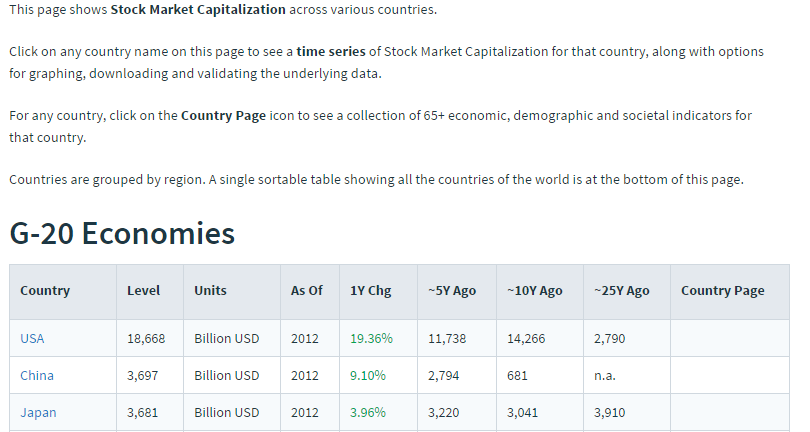Sort by the ~25Y Ago column header
The image size is (810, 432).
621,290
